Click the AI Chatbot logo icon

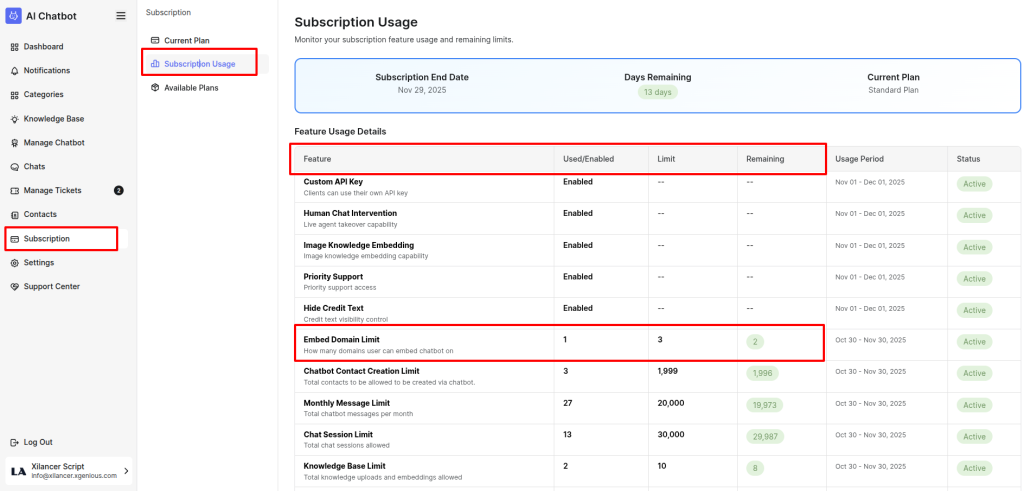click(x=14, y=15)
